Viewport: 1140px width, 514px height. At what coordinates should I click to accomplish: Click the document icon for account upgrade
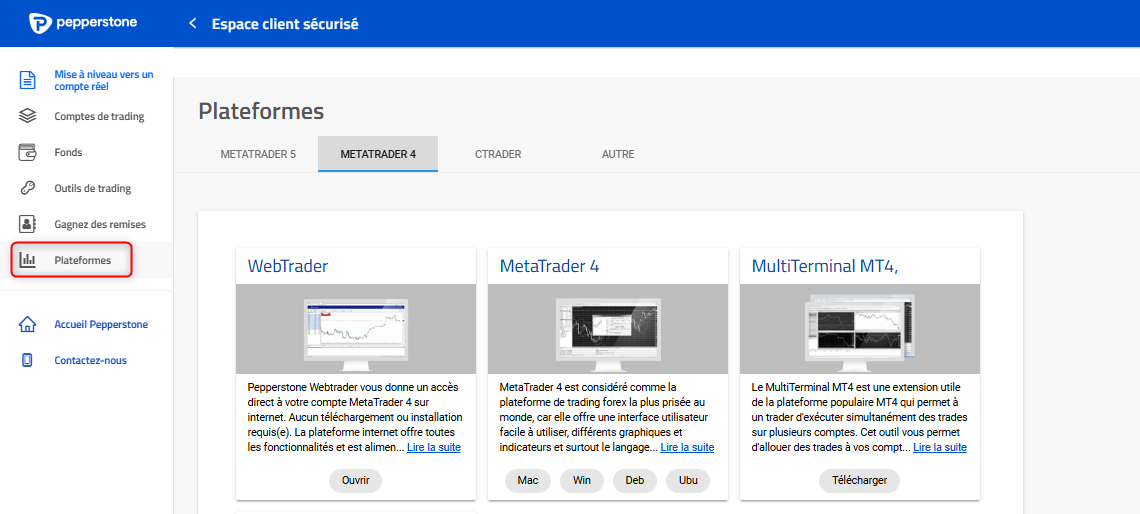tap(27, 80)
